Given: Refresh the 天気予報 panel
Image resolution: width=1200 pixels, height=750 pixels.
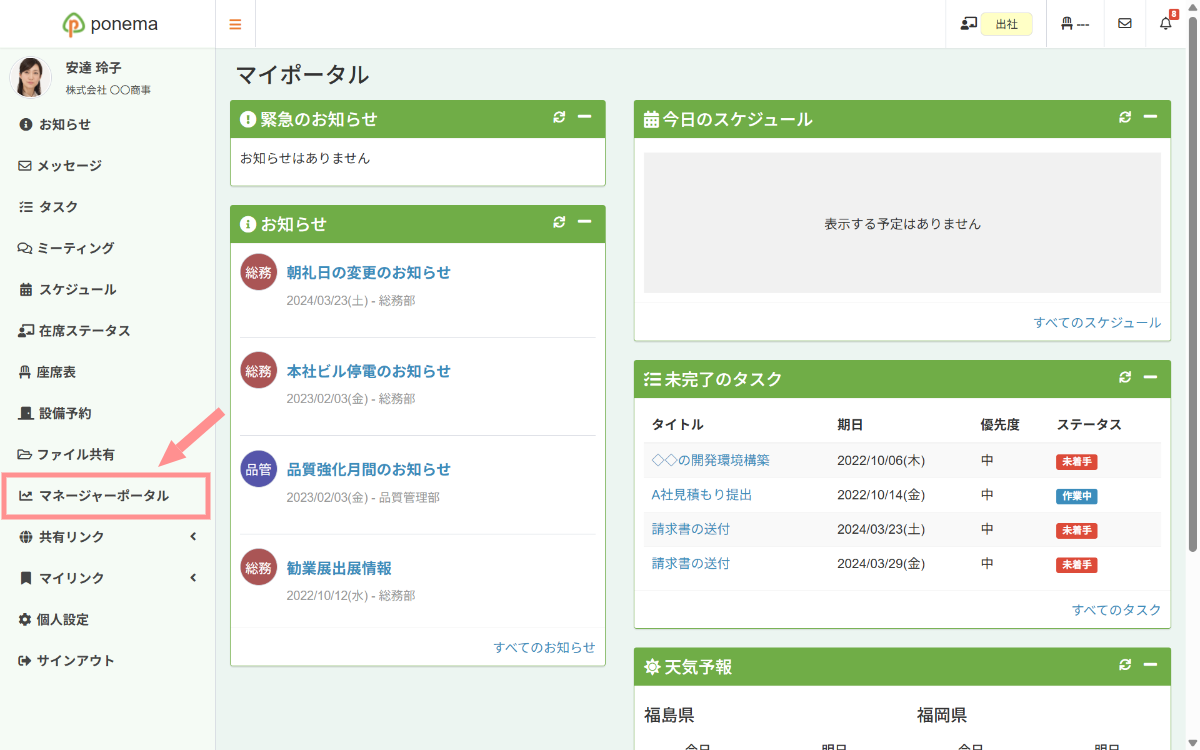Looking at the screenshot, I should point(1125,665).
